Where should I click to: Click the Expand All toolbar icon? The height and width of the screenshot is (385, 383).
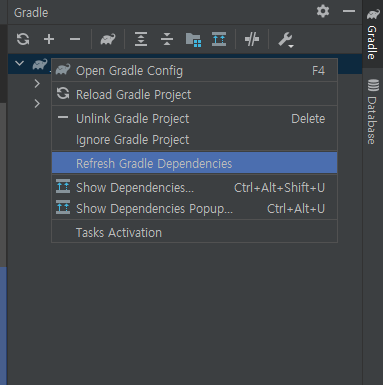click(141, 39)
